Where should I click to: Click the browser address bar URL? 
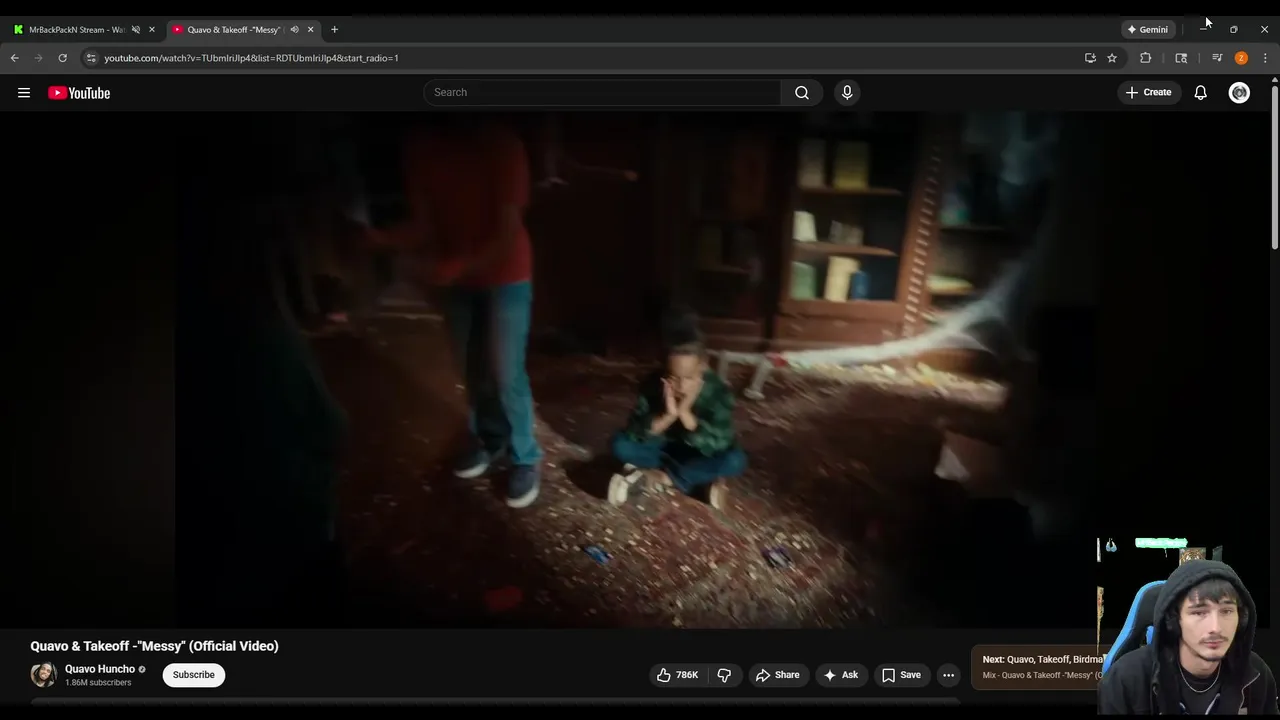tap(251, 58)
